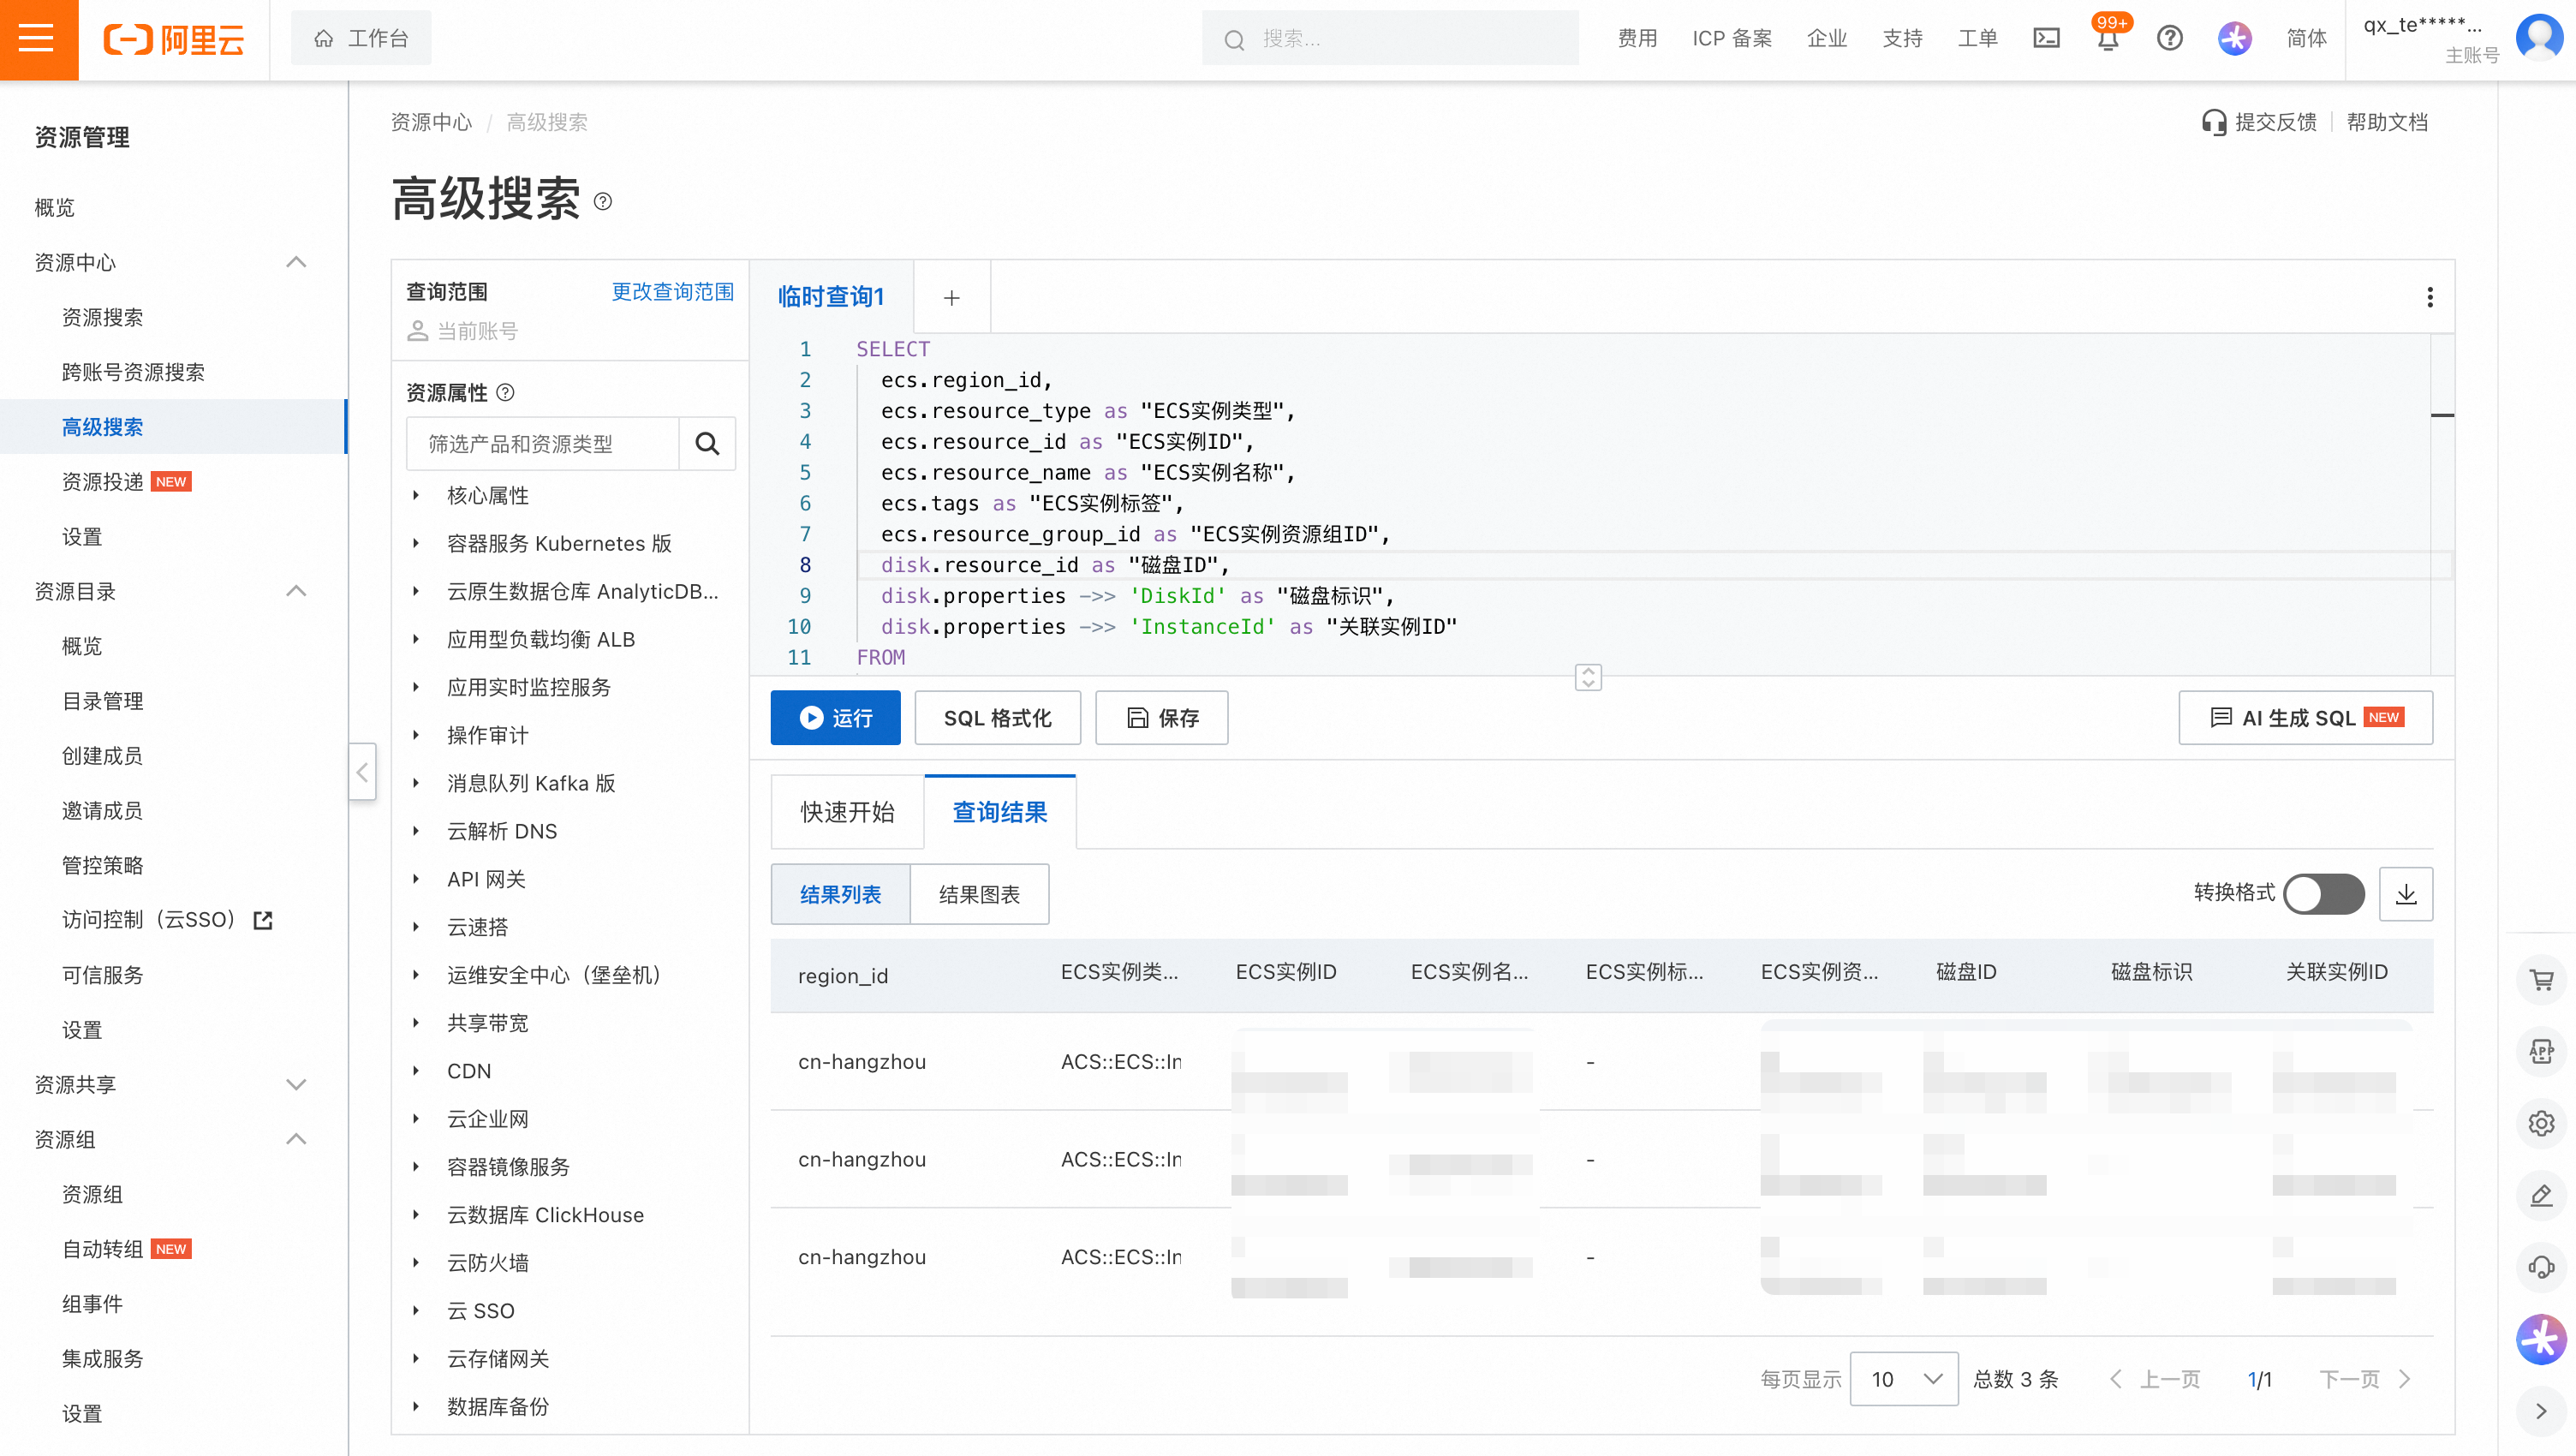Viewport: 2576px width, 1456px height.
Task: Select 结果列表 view
Action: (x=840, y=894)
